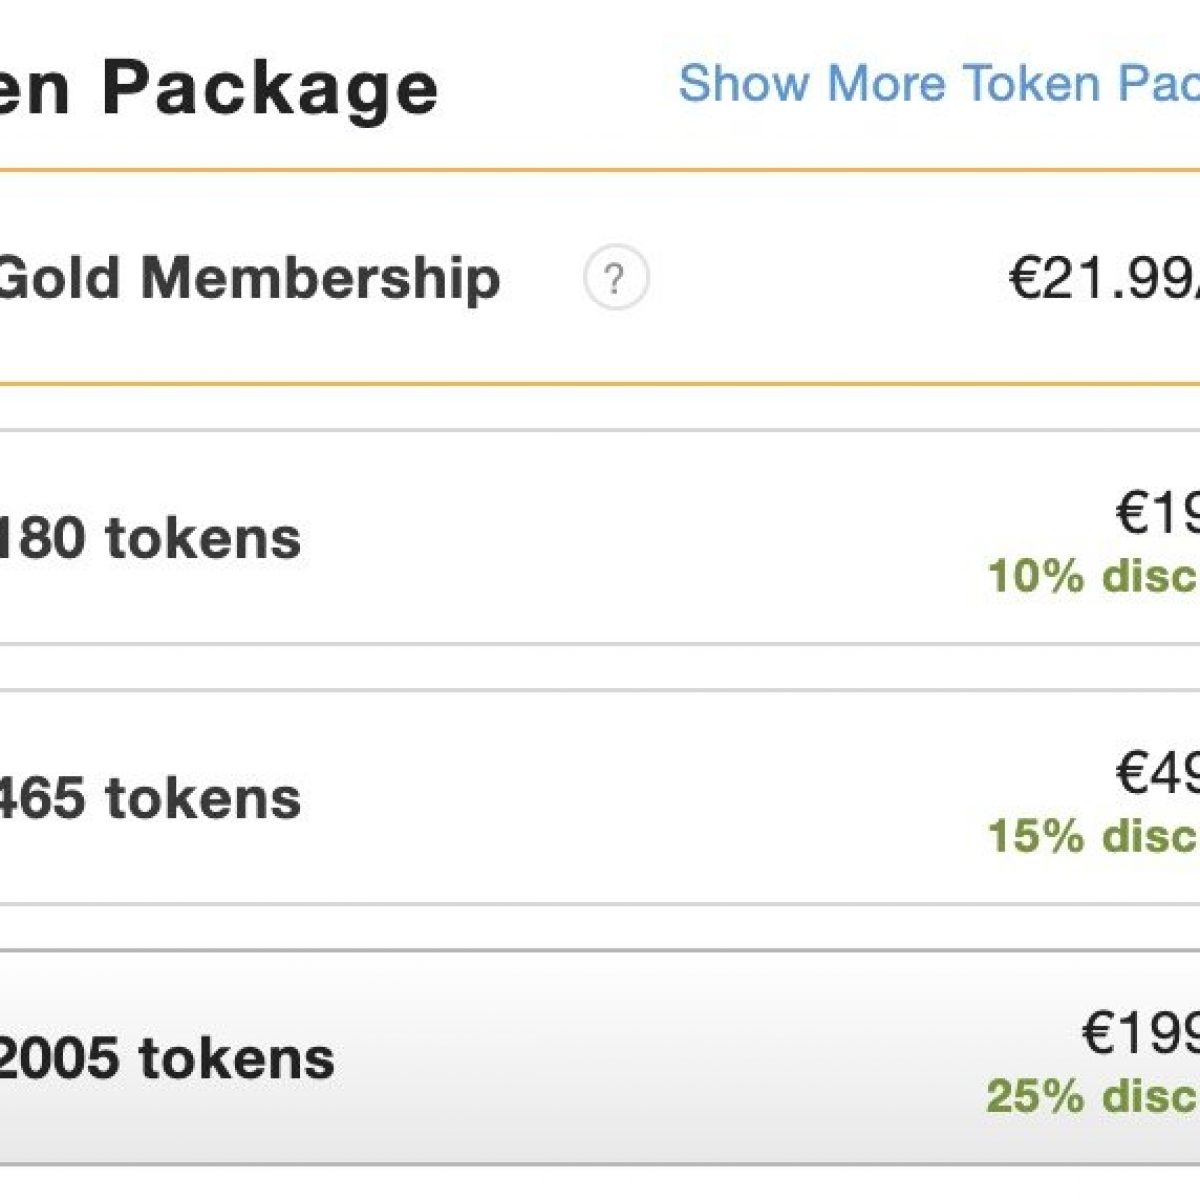Click the 15% discount green label
The image size is (1200, 1200).
pyautogui.click(x=1094, y=836)
